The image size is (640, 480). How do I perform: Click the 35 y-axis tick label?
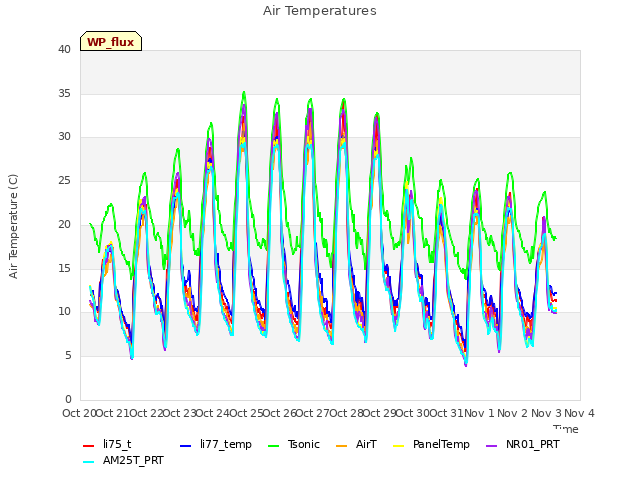[x=64, y=93]
